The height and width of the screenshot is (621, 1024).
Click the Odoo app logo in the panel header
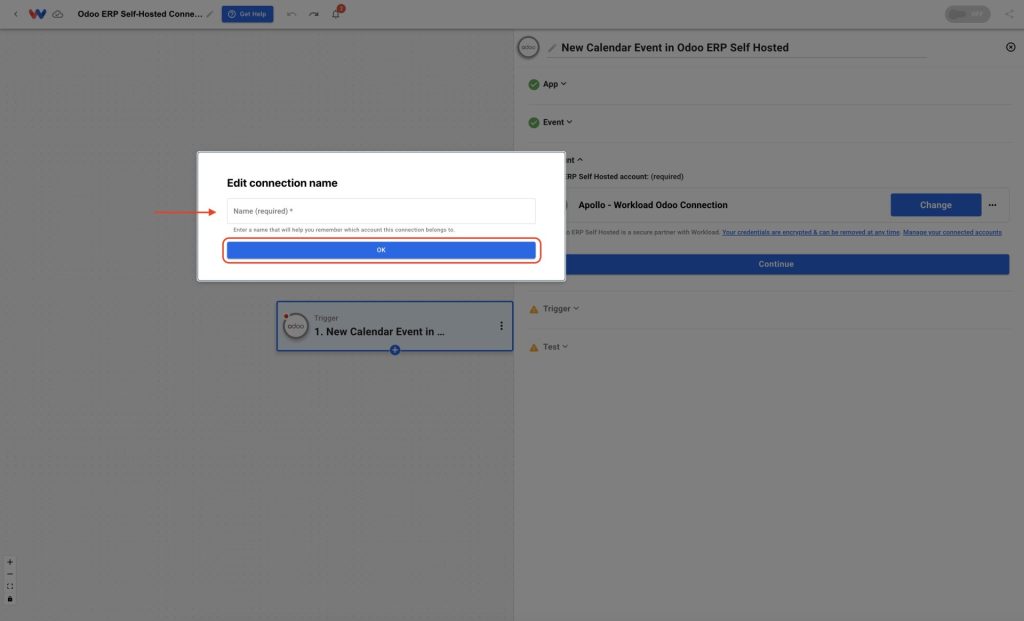pos(528,47)
